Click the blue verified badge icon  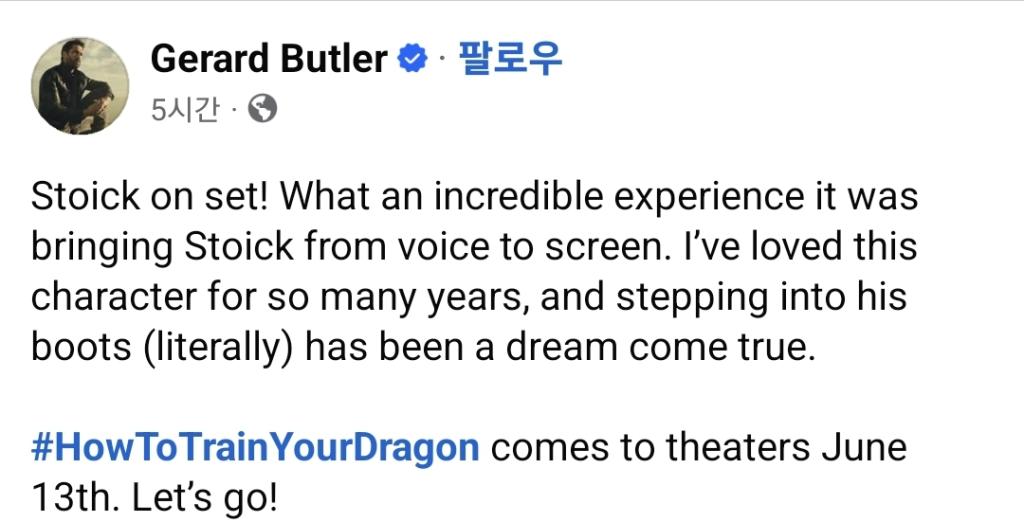413,59
